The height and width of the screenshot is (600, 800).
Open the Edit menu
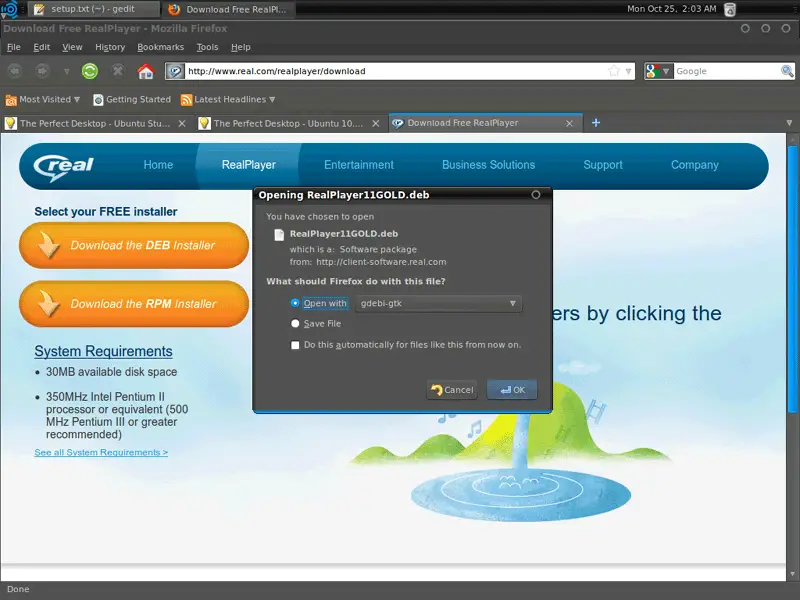(x=41, y=47)
